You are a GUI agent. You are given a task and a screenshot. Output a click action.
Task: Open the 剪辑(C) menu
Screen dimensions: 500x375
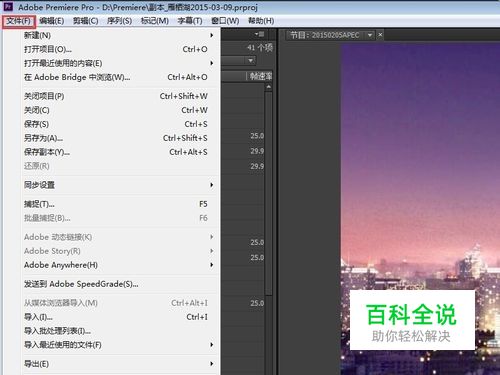pyautogui.click(x=86, y=21)
